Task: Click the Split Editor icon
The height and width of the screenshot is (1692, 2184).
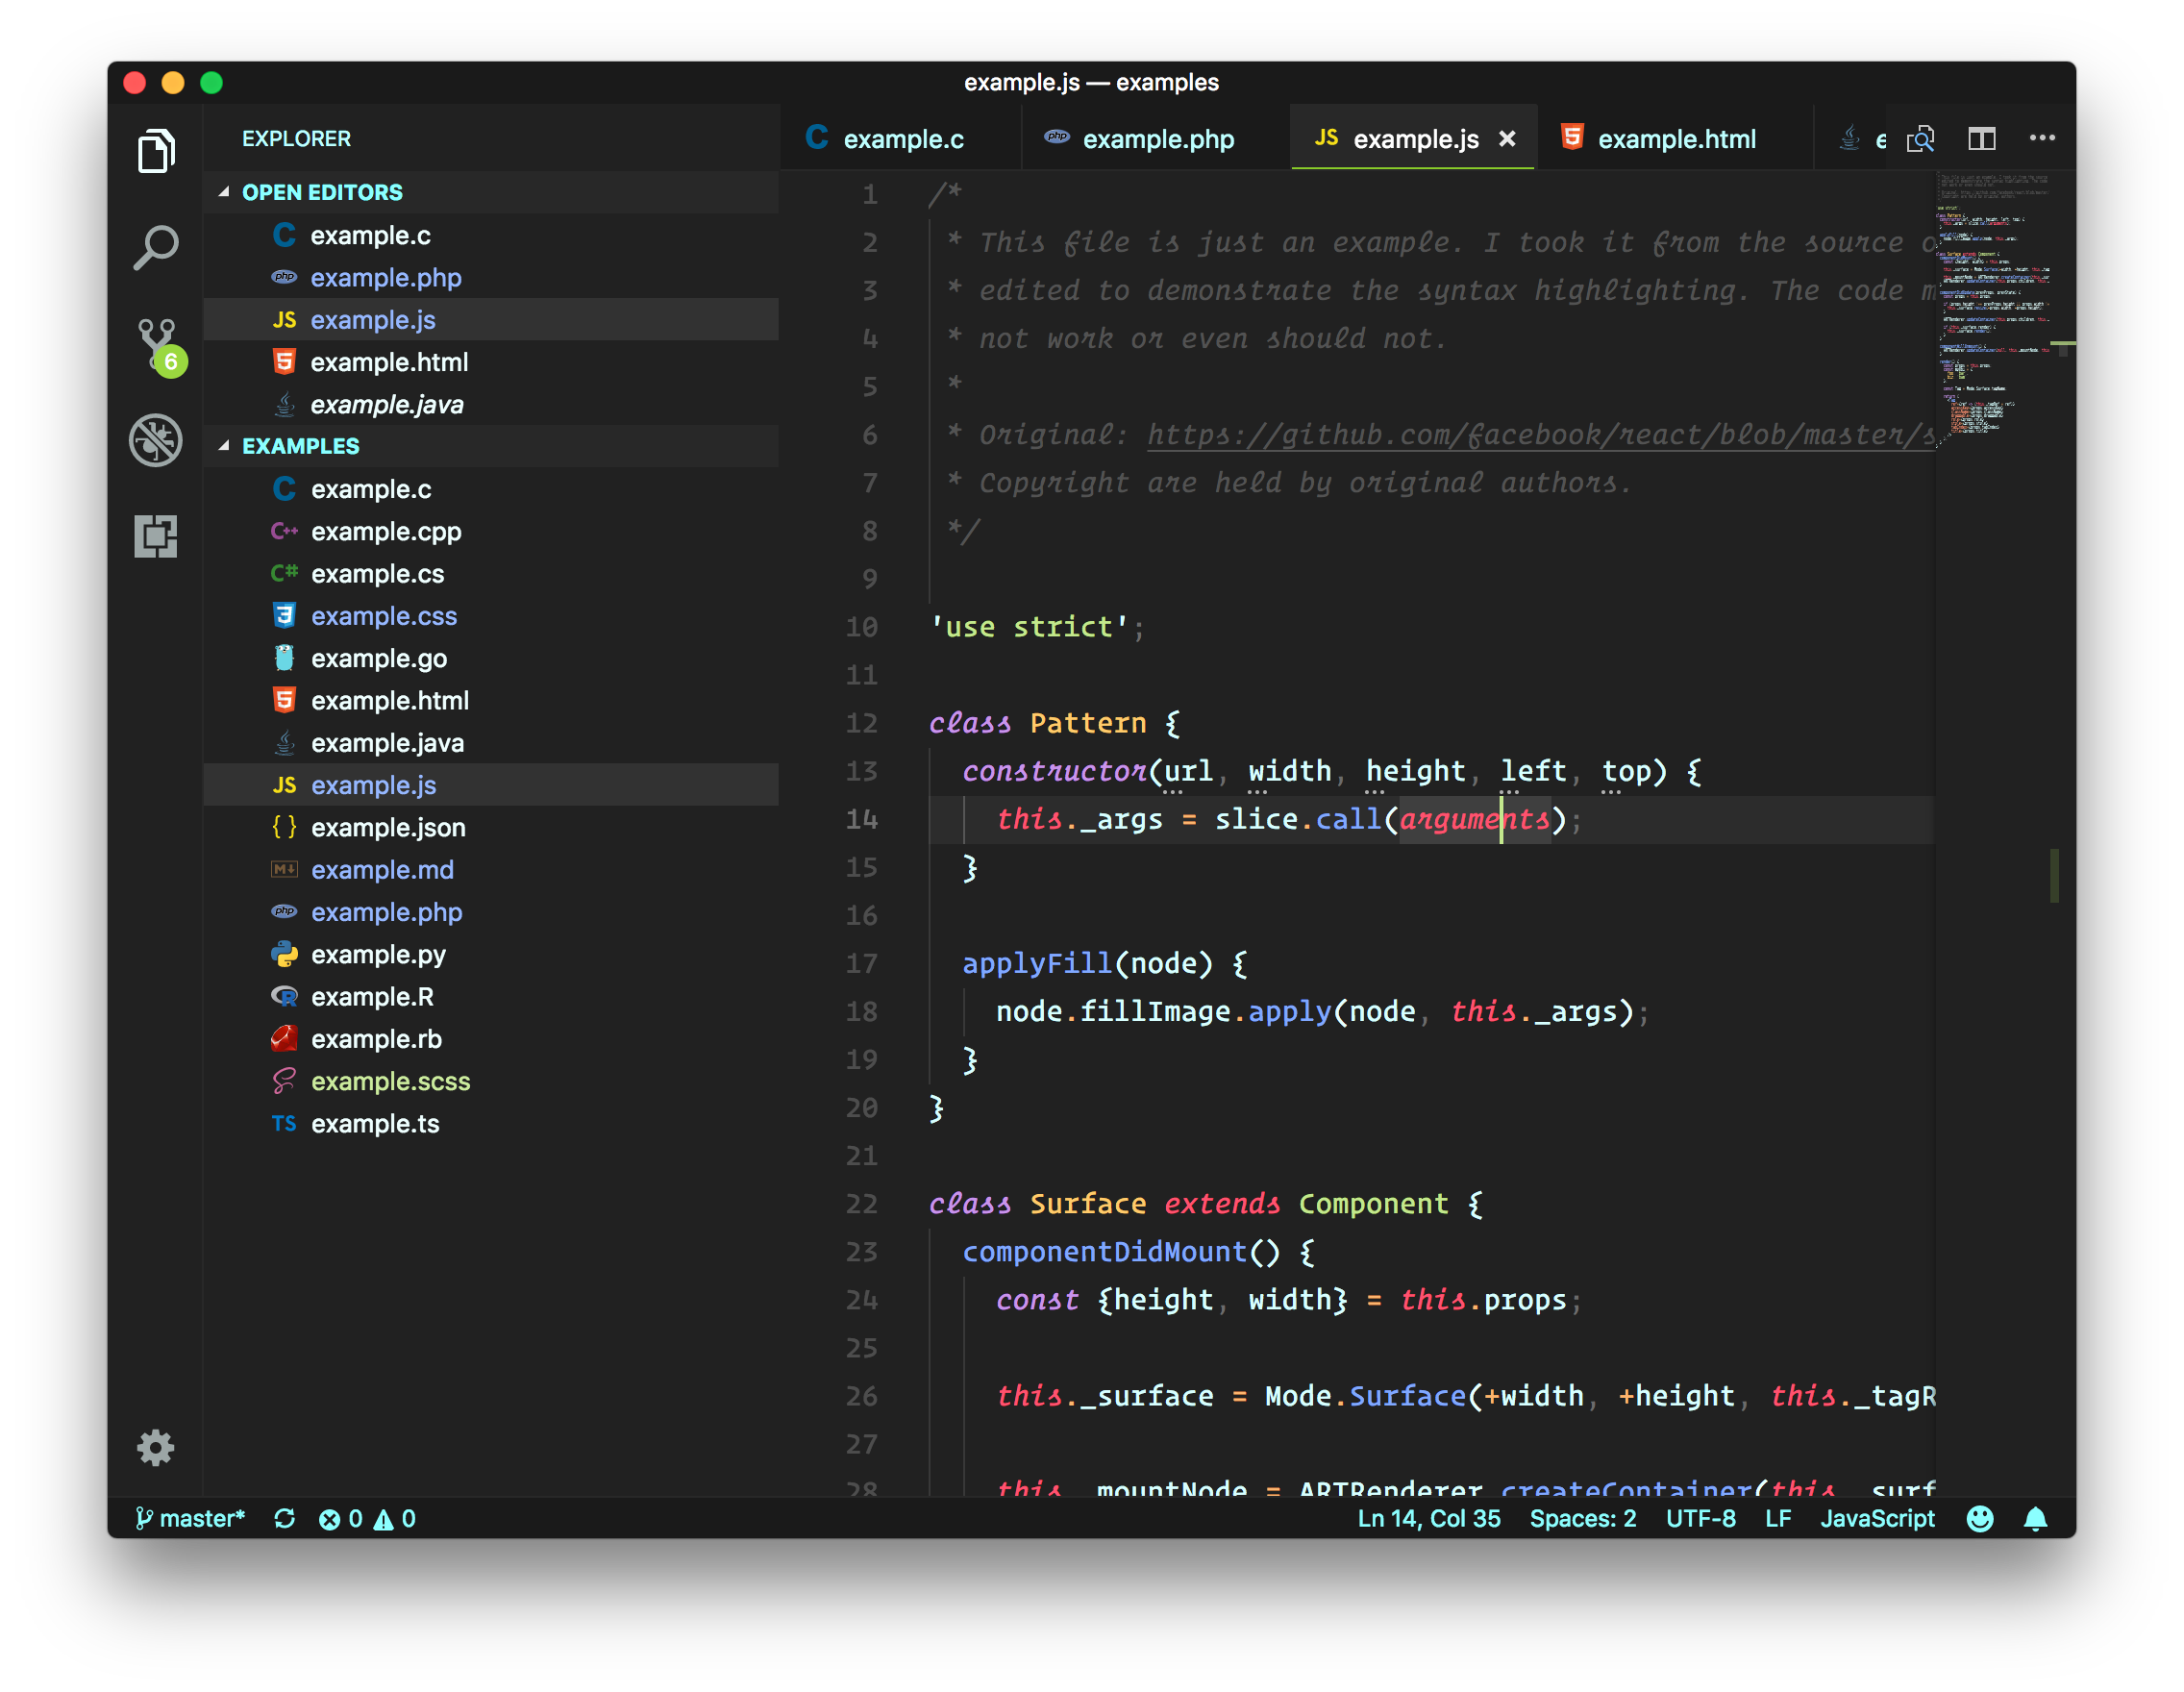Action: point(1981,139)
